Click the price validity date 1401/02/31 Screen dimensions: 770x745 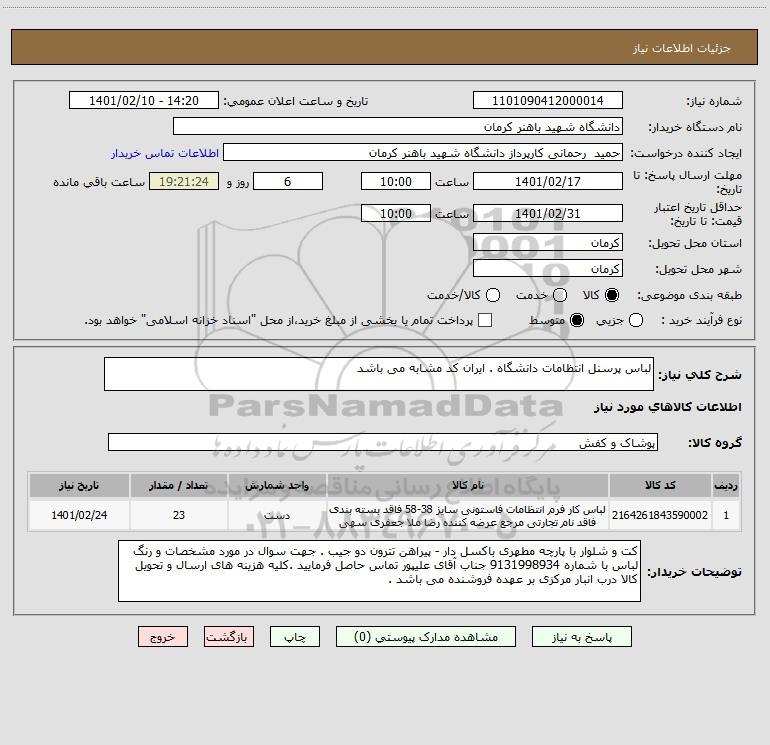[x=548, y=214]
